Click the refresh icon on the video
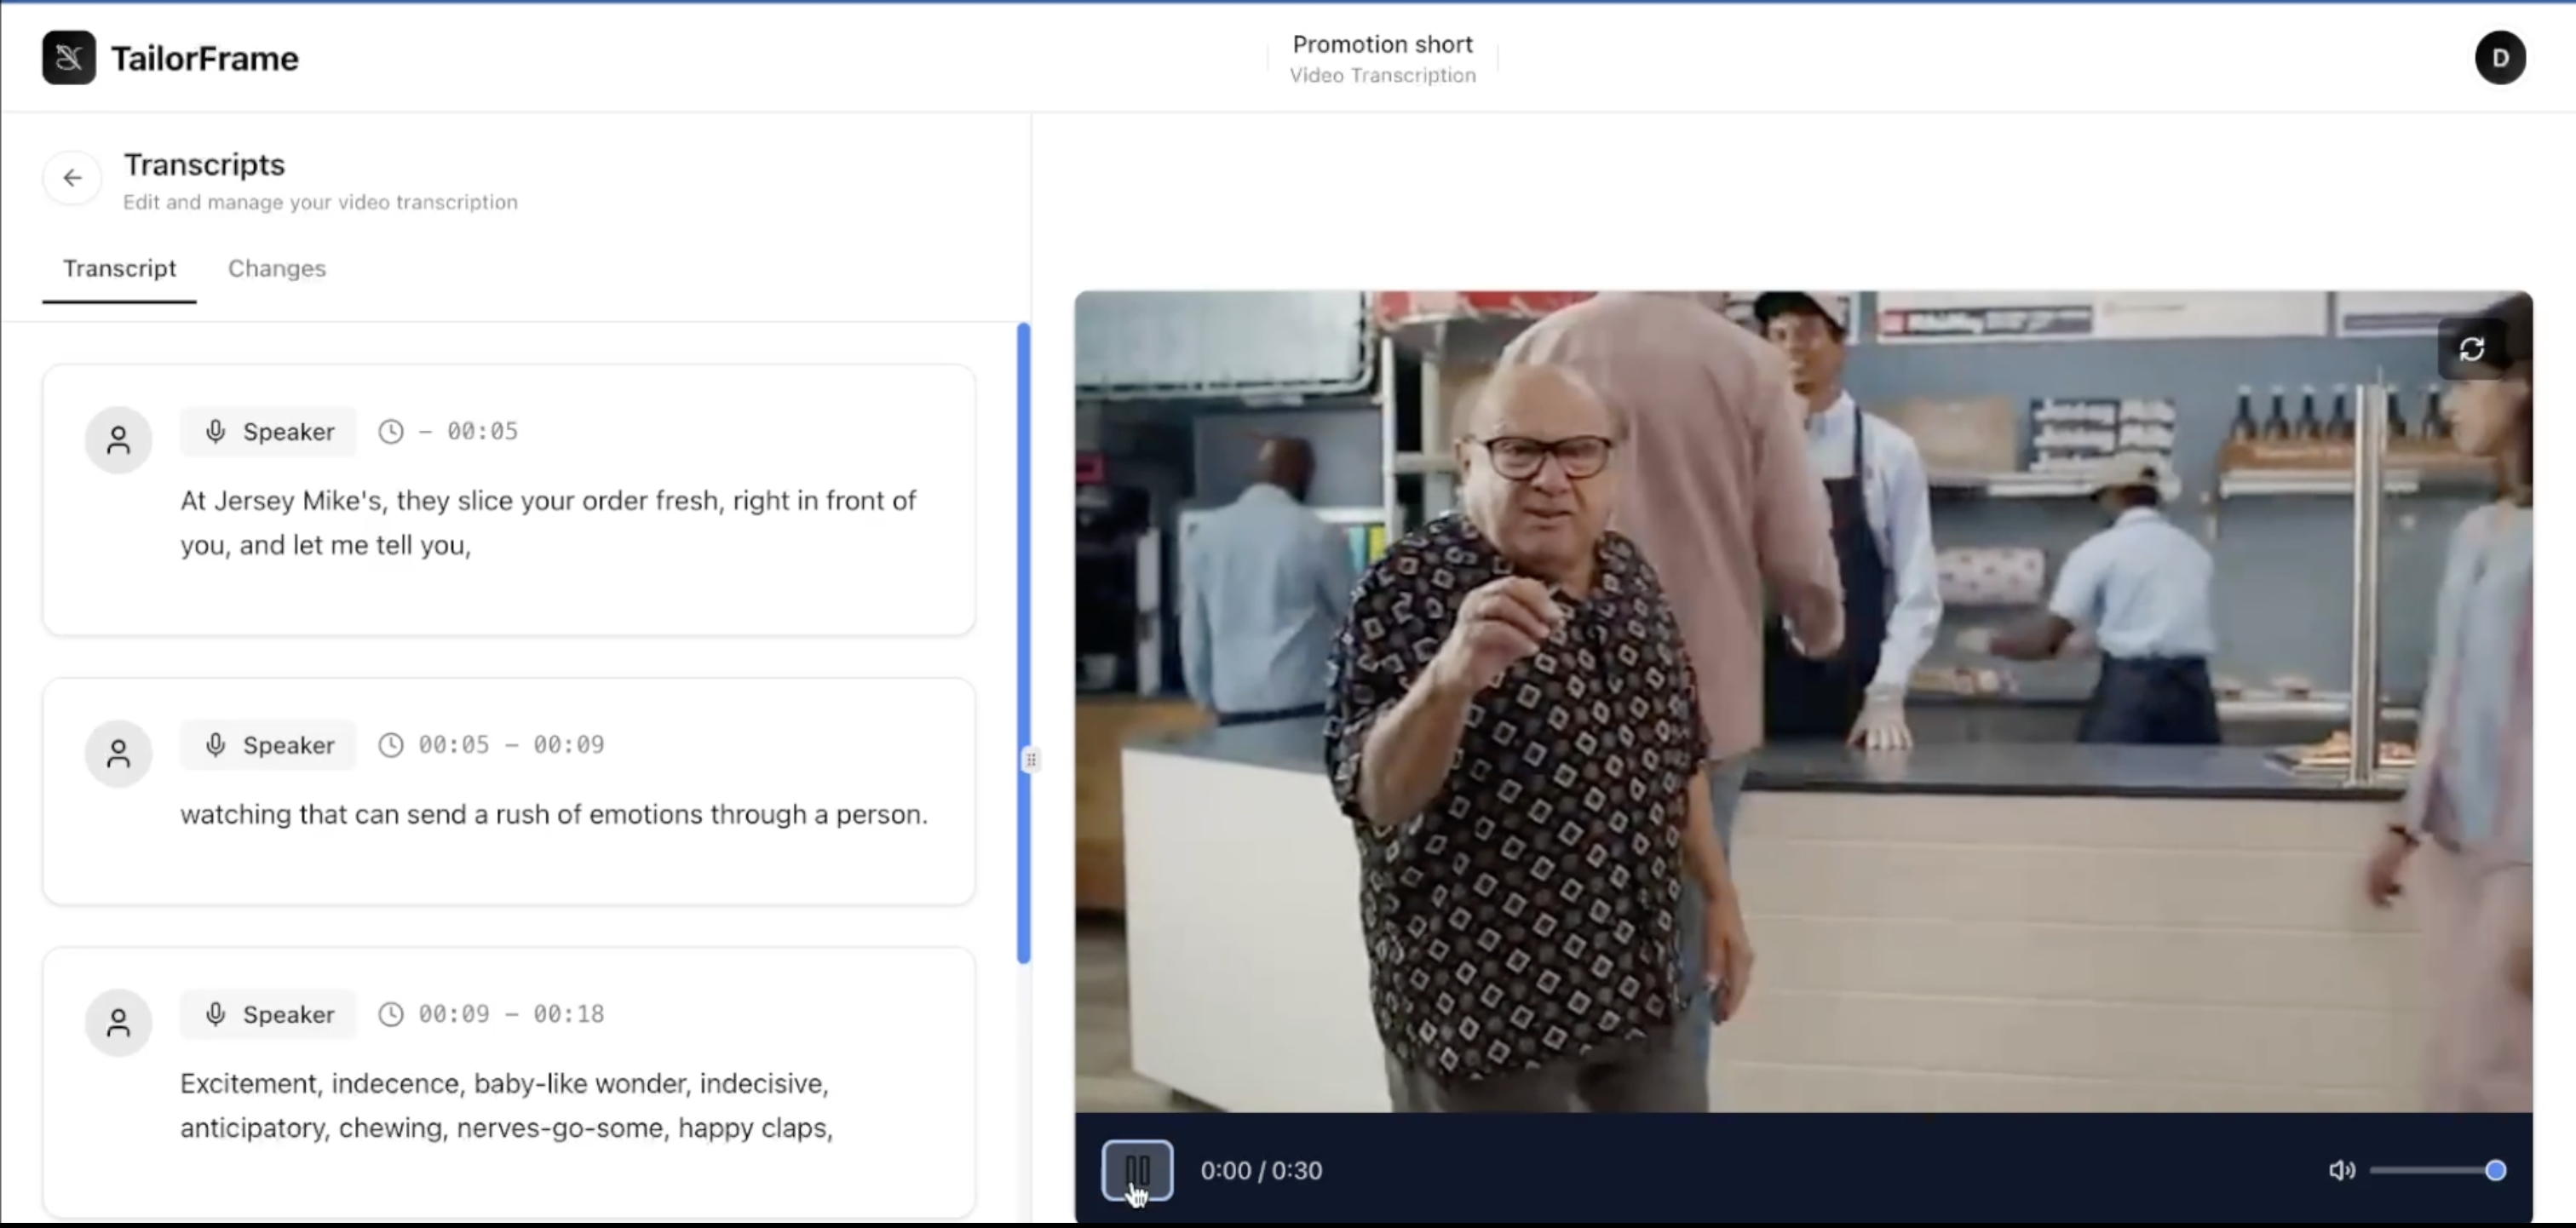The height and width of the screenshot is (1228, 2576). coord(2471,349)
